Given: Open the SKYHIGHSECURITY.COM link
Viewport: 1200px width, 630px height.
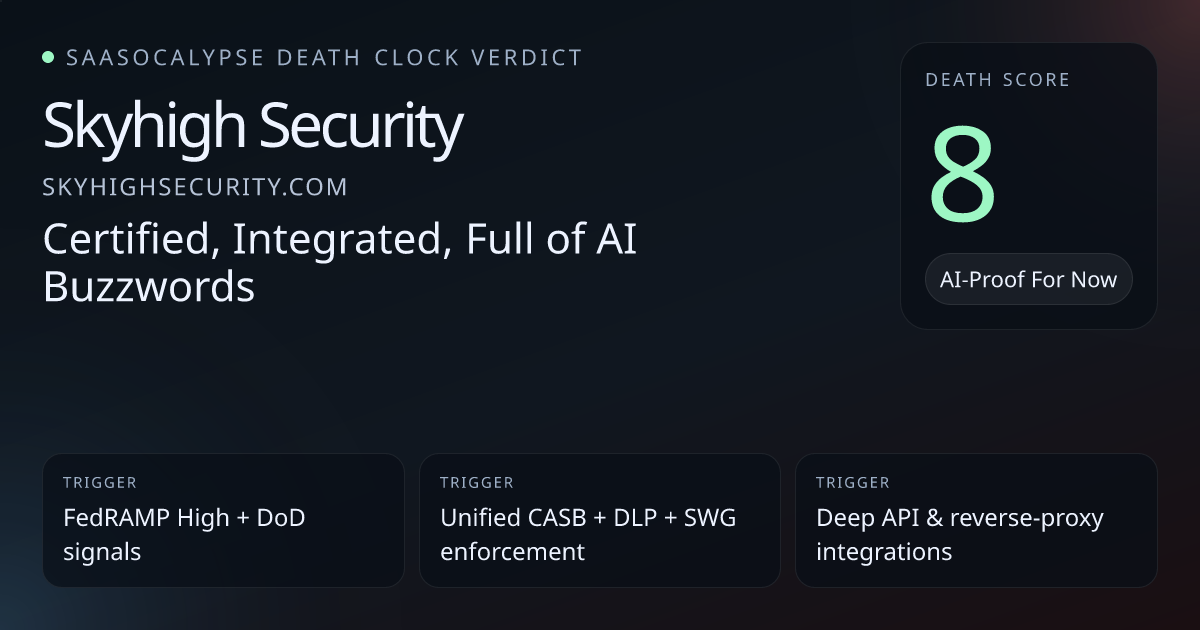Looking at the screenshot, I should (x=195, y=187).
